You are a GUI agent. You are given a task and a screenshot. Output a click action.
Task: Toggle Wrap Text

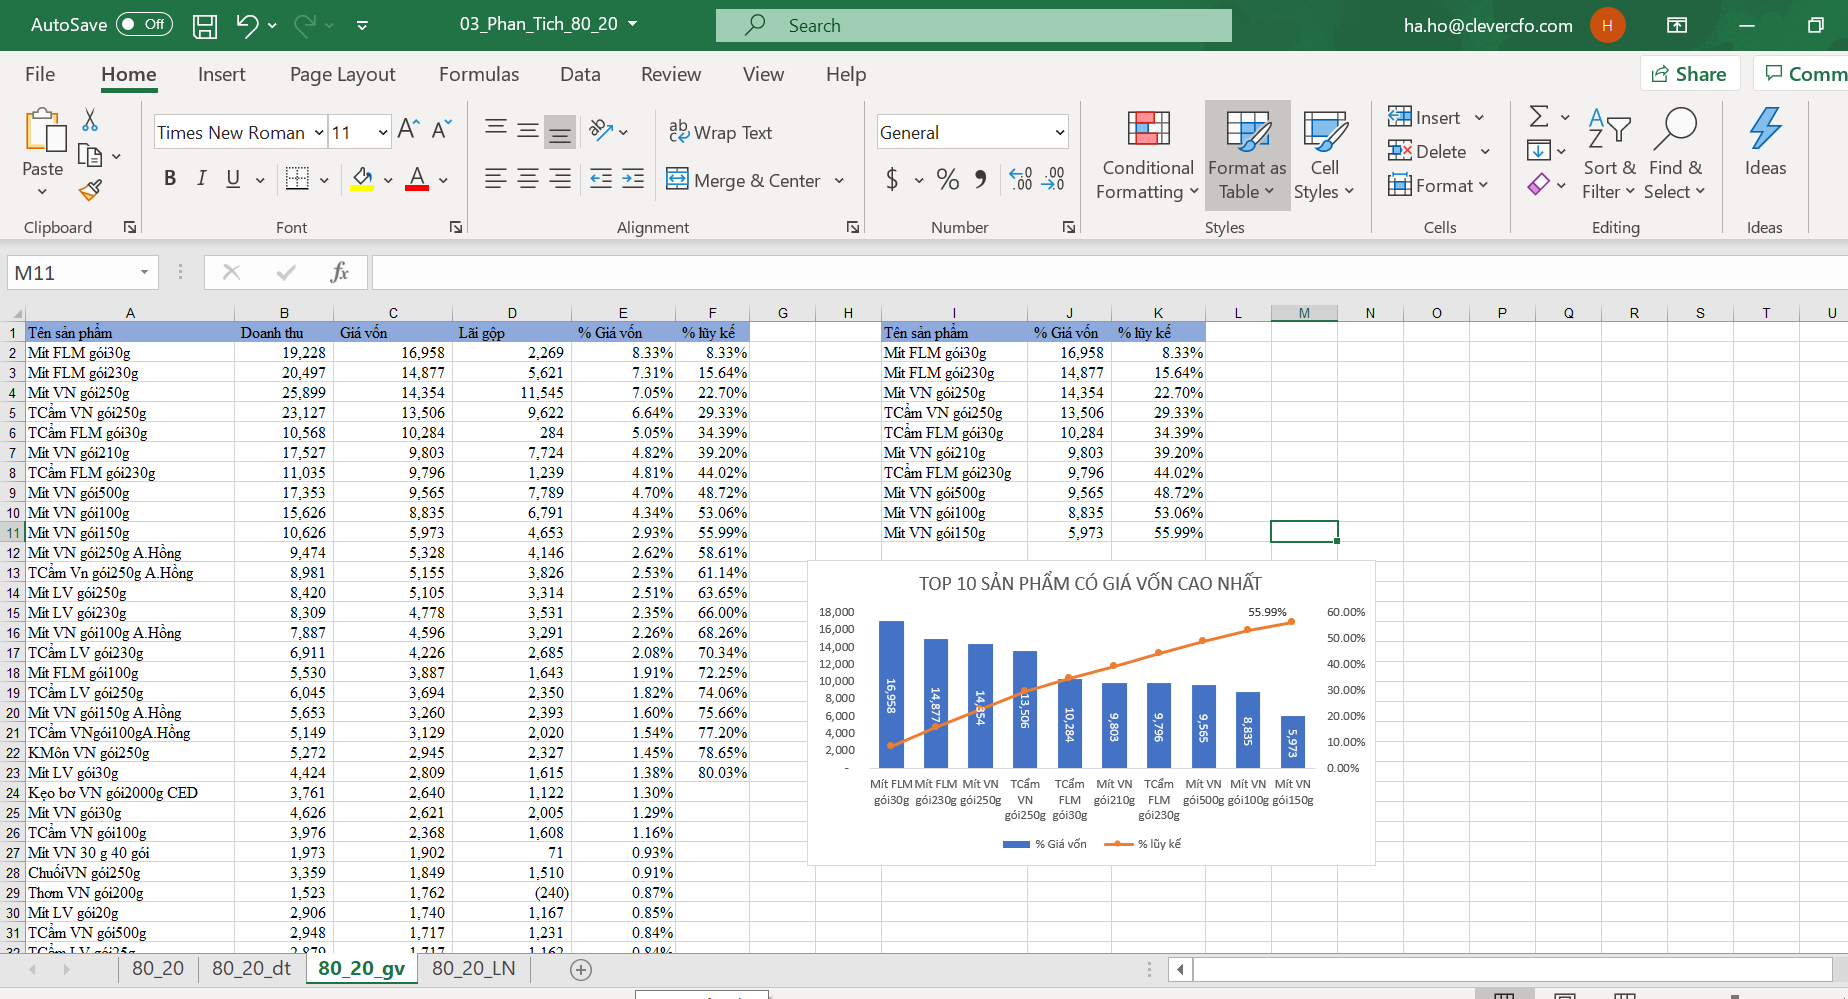click(720, 133)
